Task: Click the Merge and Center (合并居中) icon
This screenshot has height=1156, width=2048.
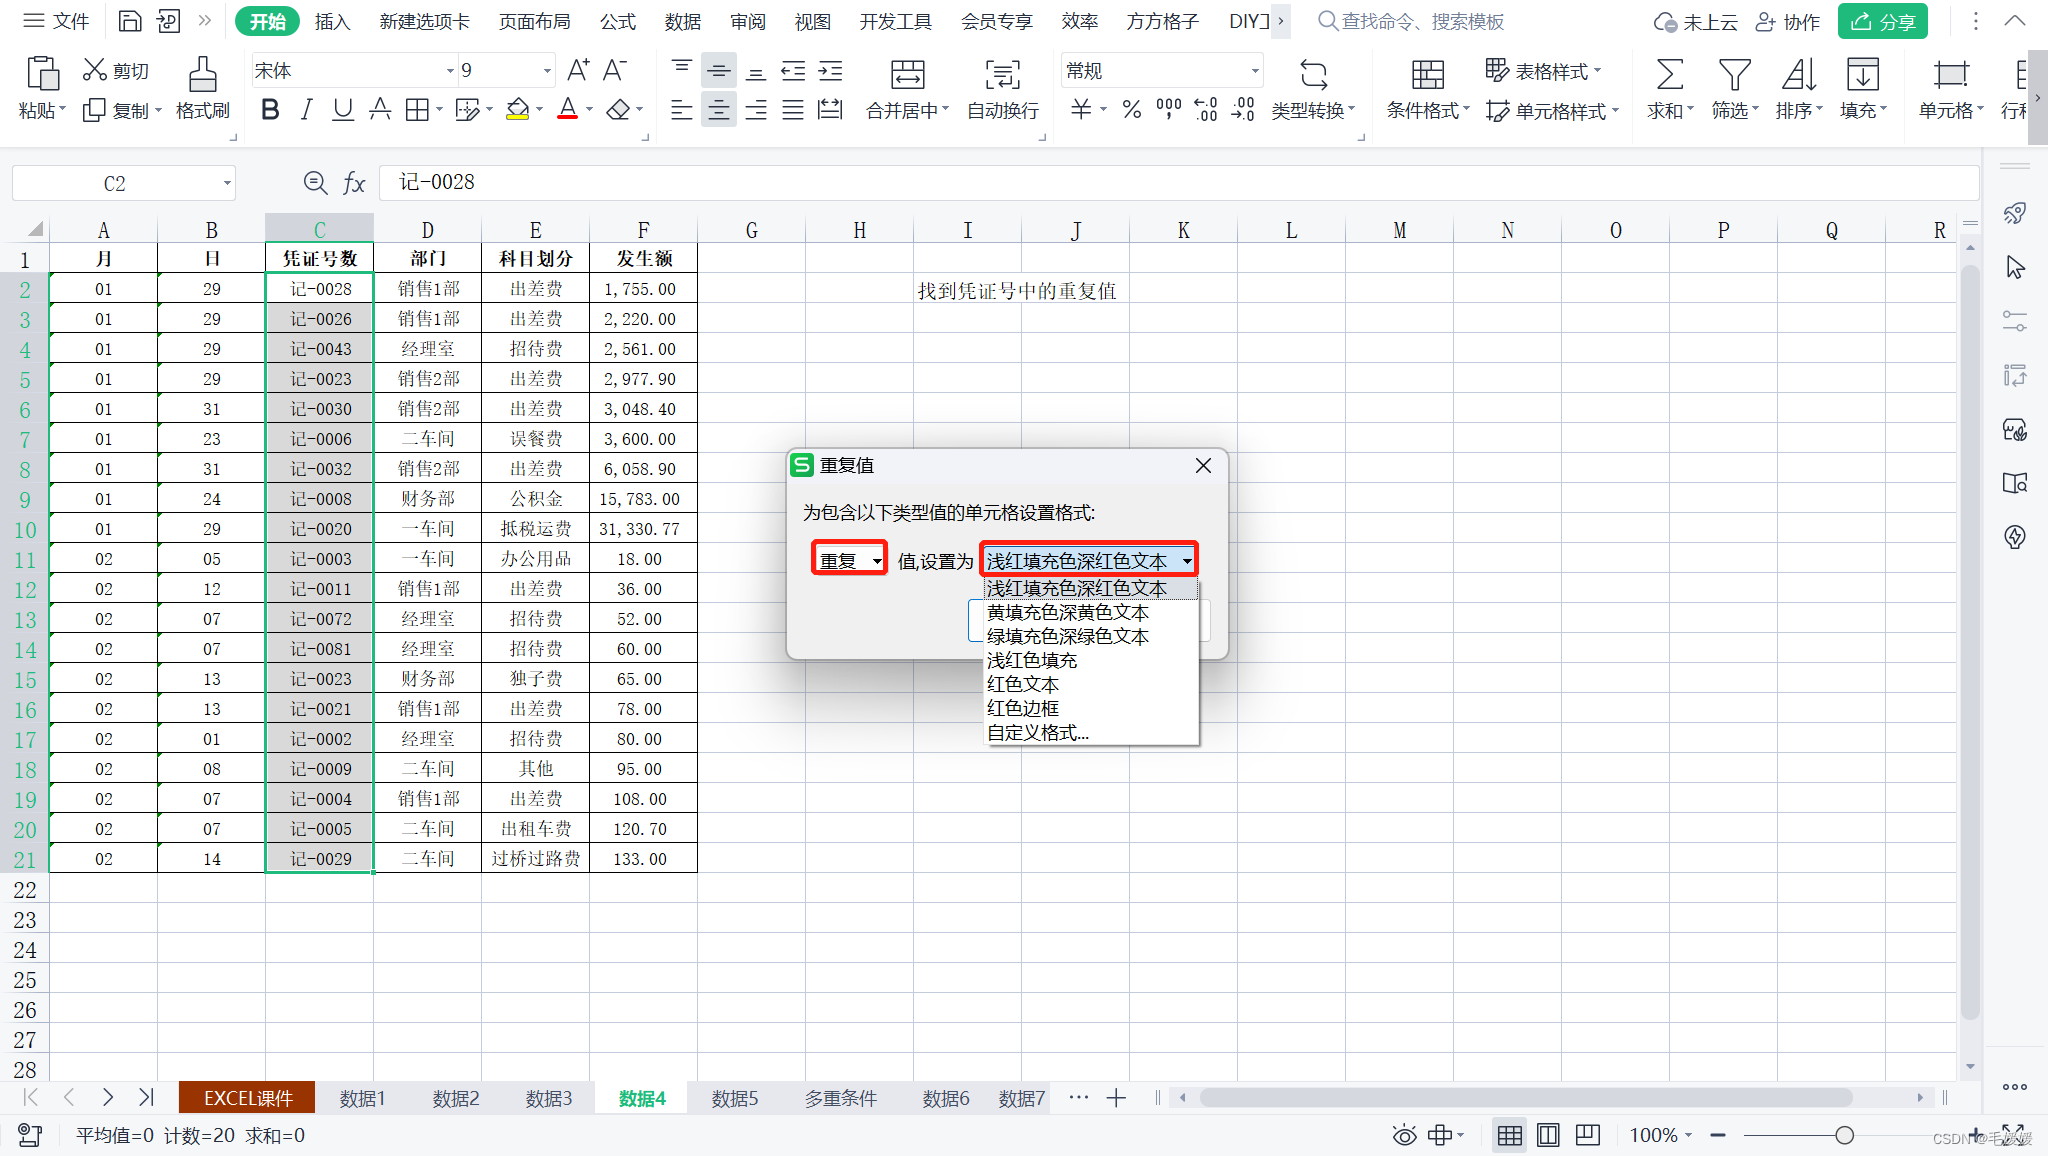Action: pos(907,75)
